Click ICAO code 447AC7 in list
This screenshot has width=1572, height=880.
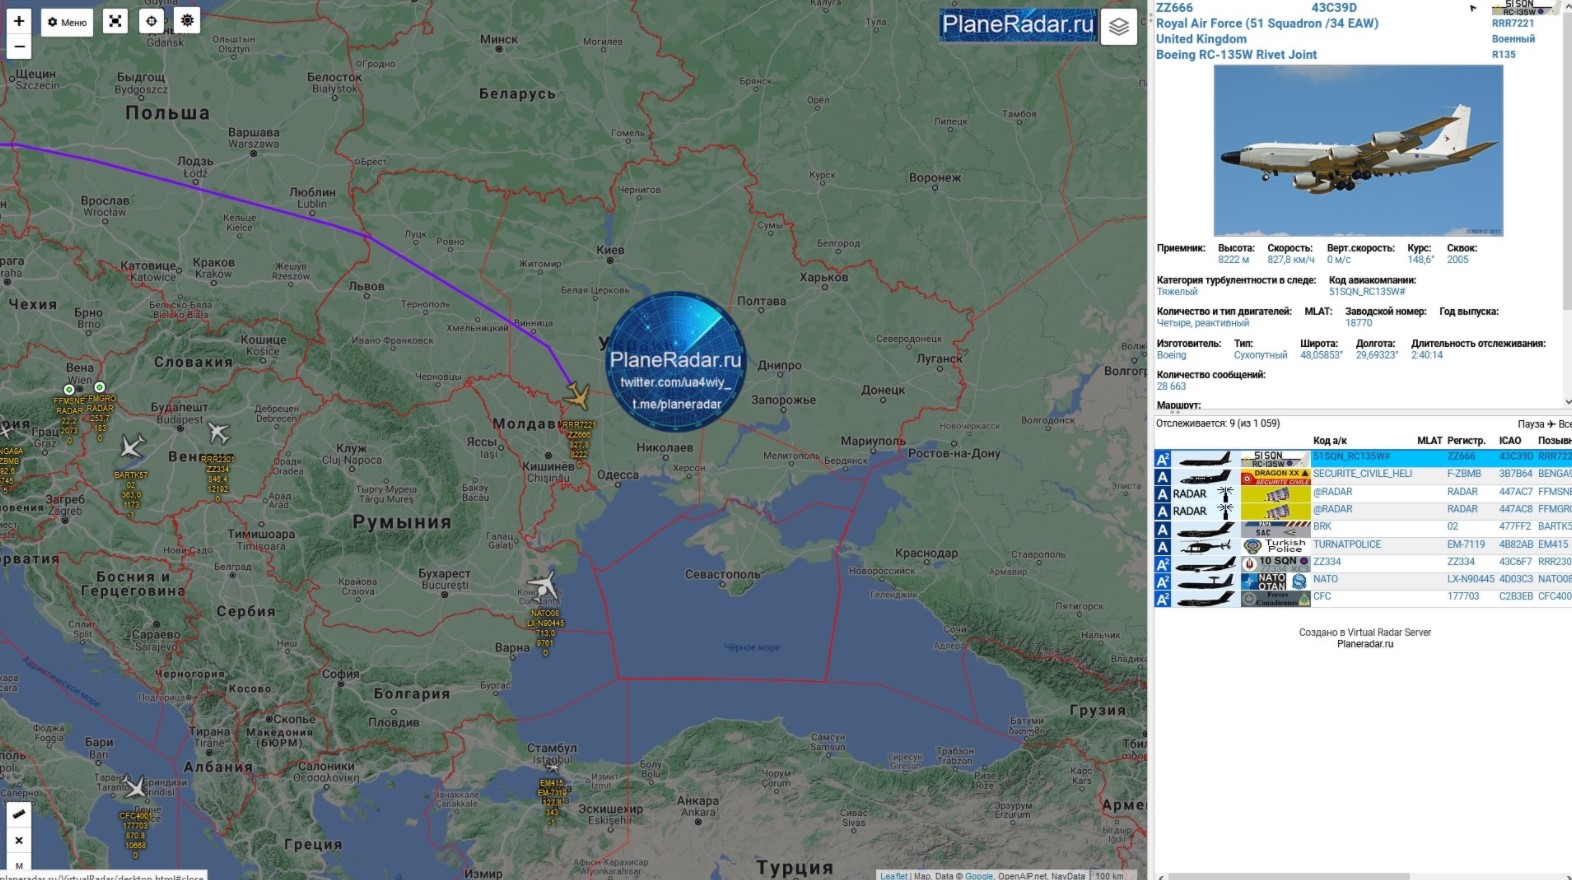(1515, 492)
